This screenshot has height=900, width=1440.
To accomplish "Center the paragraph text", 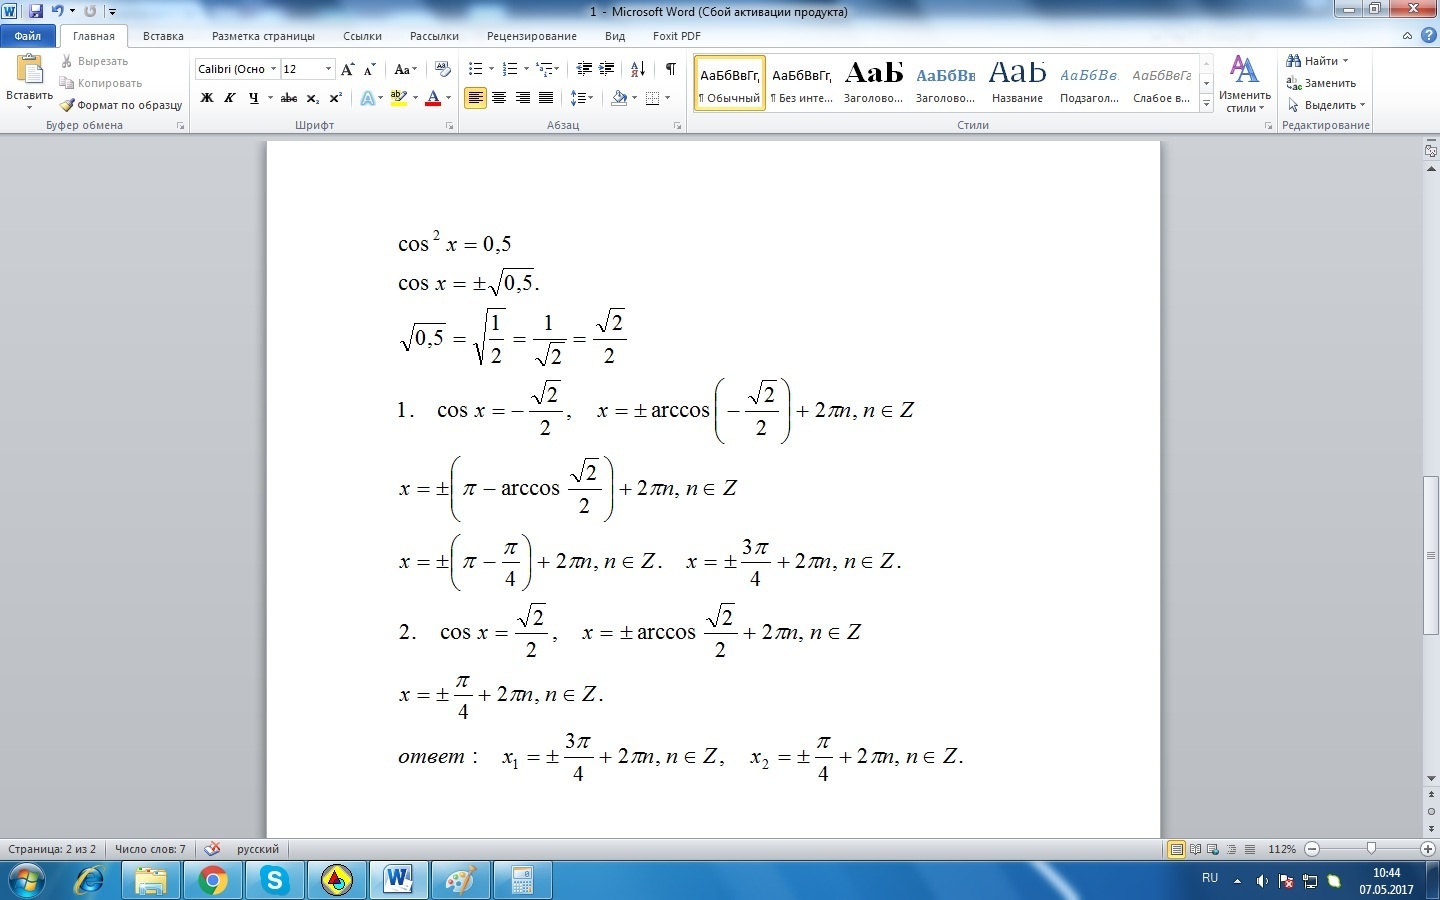I will (499, 98).
